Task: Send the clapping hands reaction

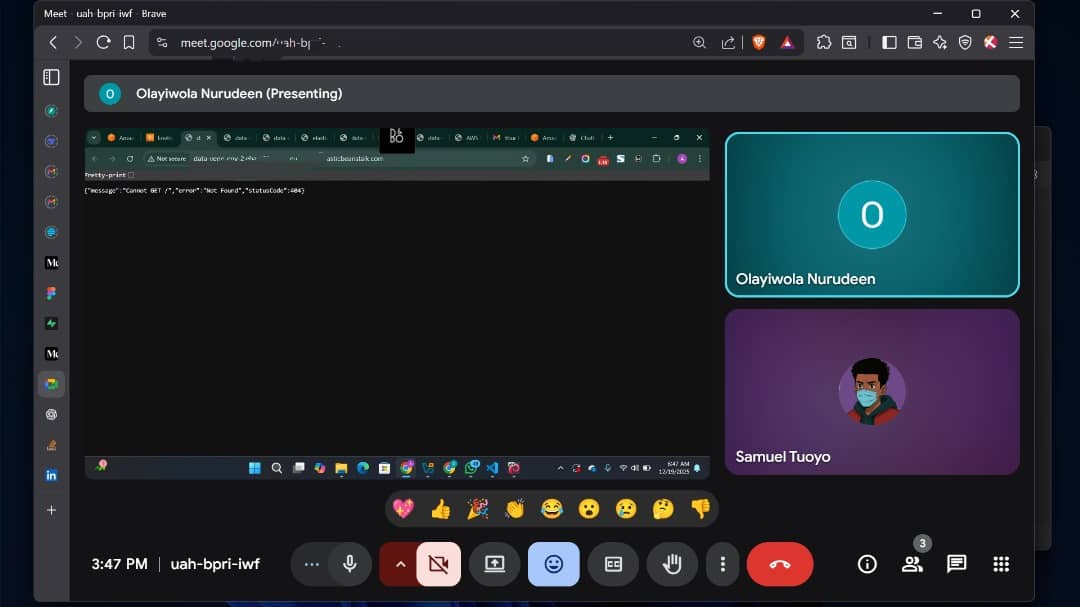Action: point(515,509)
